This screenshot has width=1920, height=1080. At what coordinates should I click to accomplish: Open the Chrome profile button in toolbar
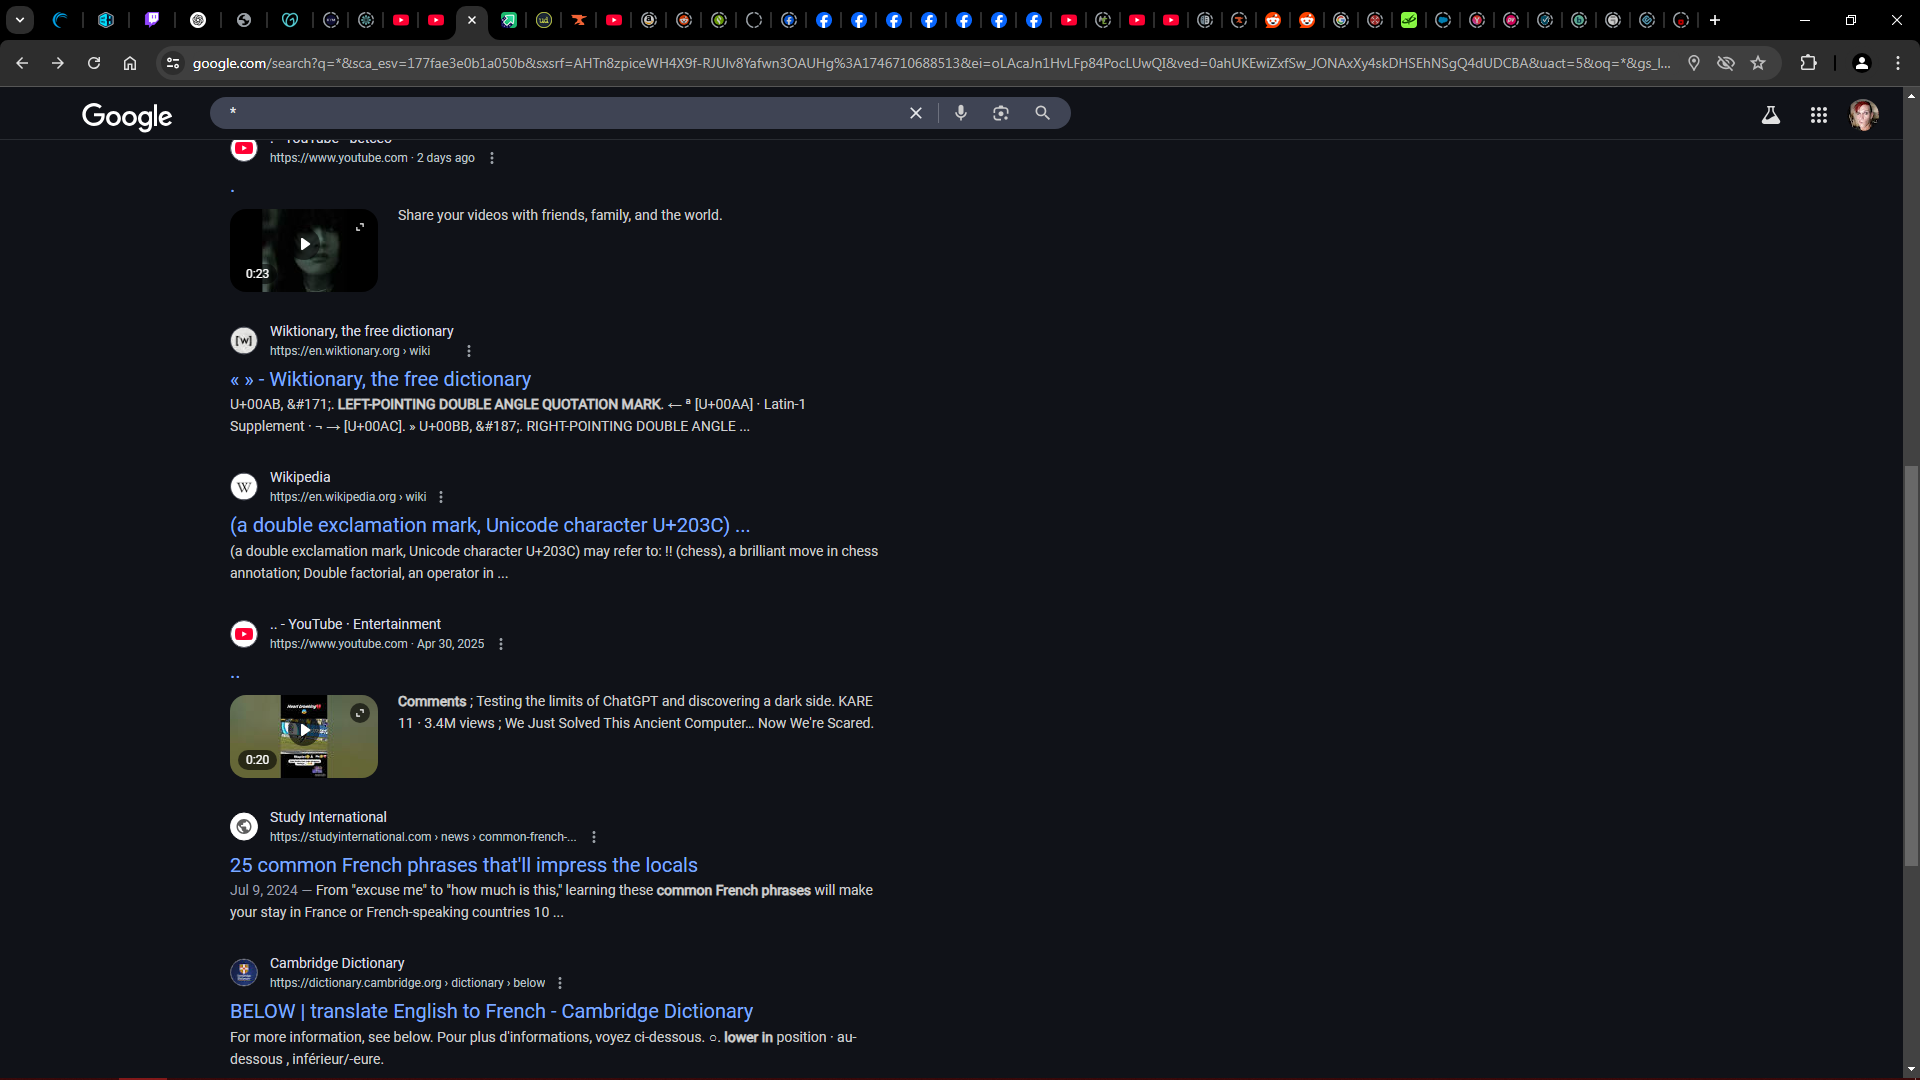point(1862,63)
